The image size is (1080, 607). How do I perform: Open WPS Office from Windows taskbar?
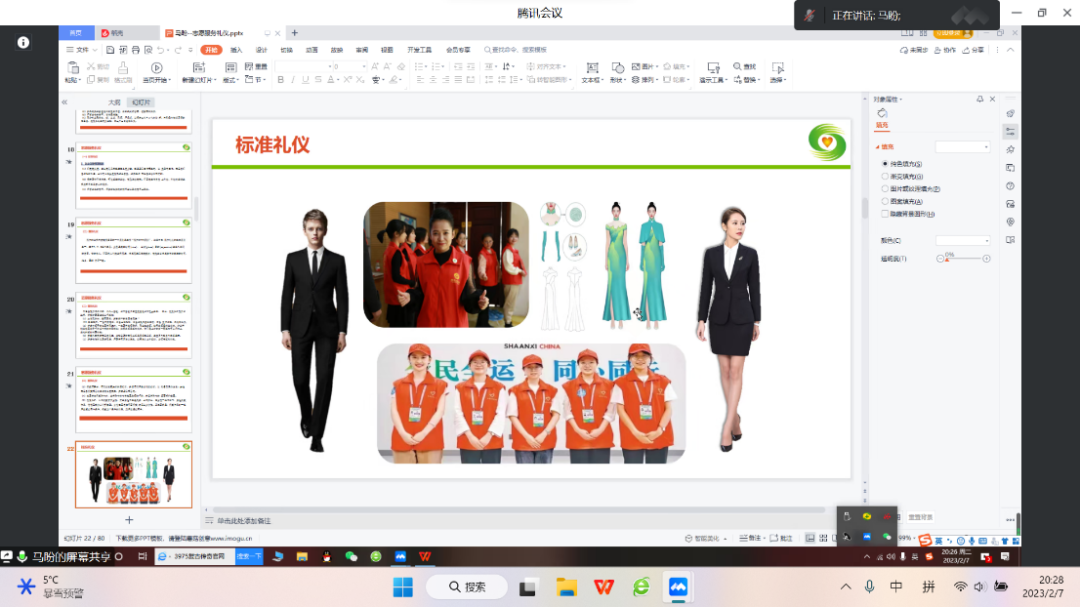tap(604, 586)
